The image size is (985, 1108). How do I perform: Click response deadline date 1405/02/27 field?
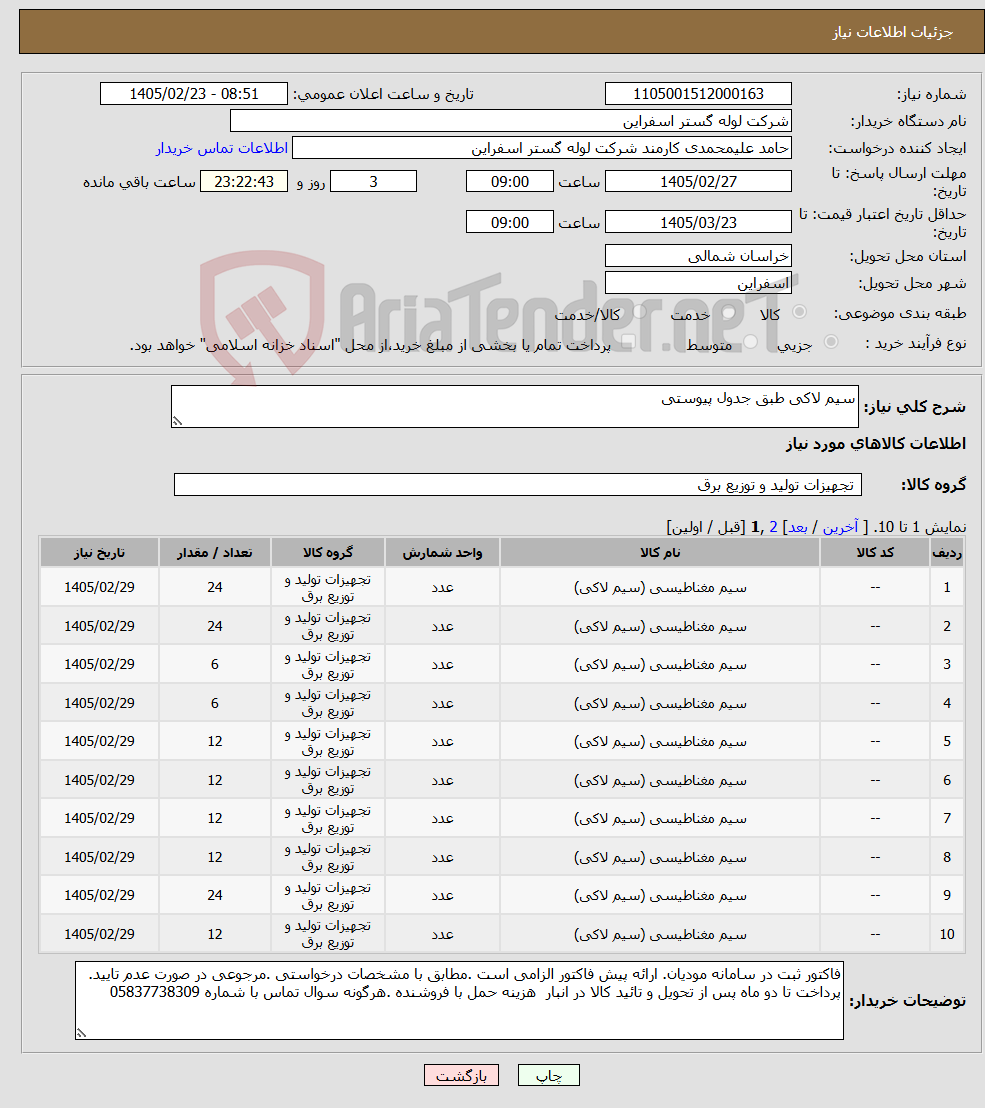(698, 182)
